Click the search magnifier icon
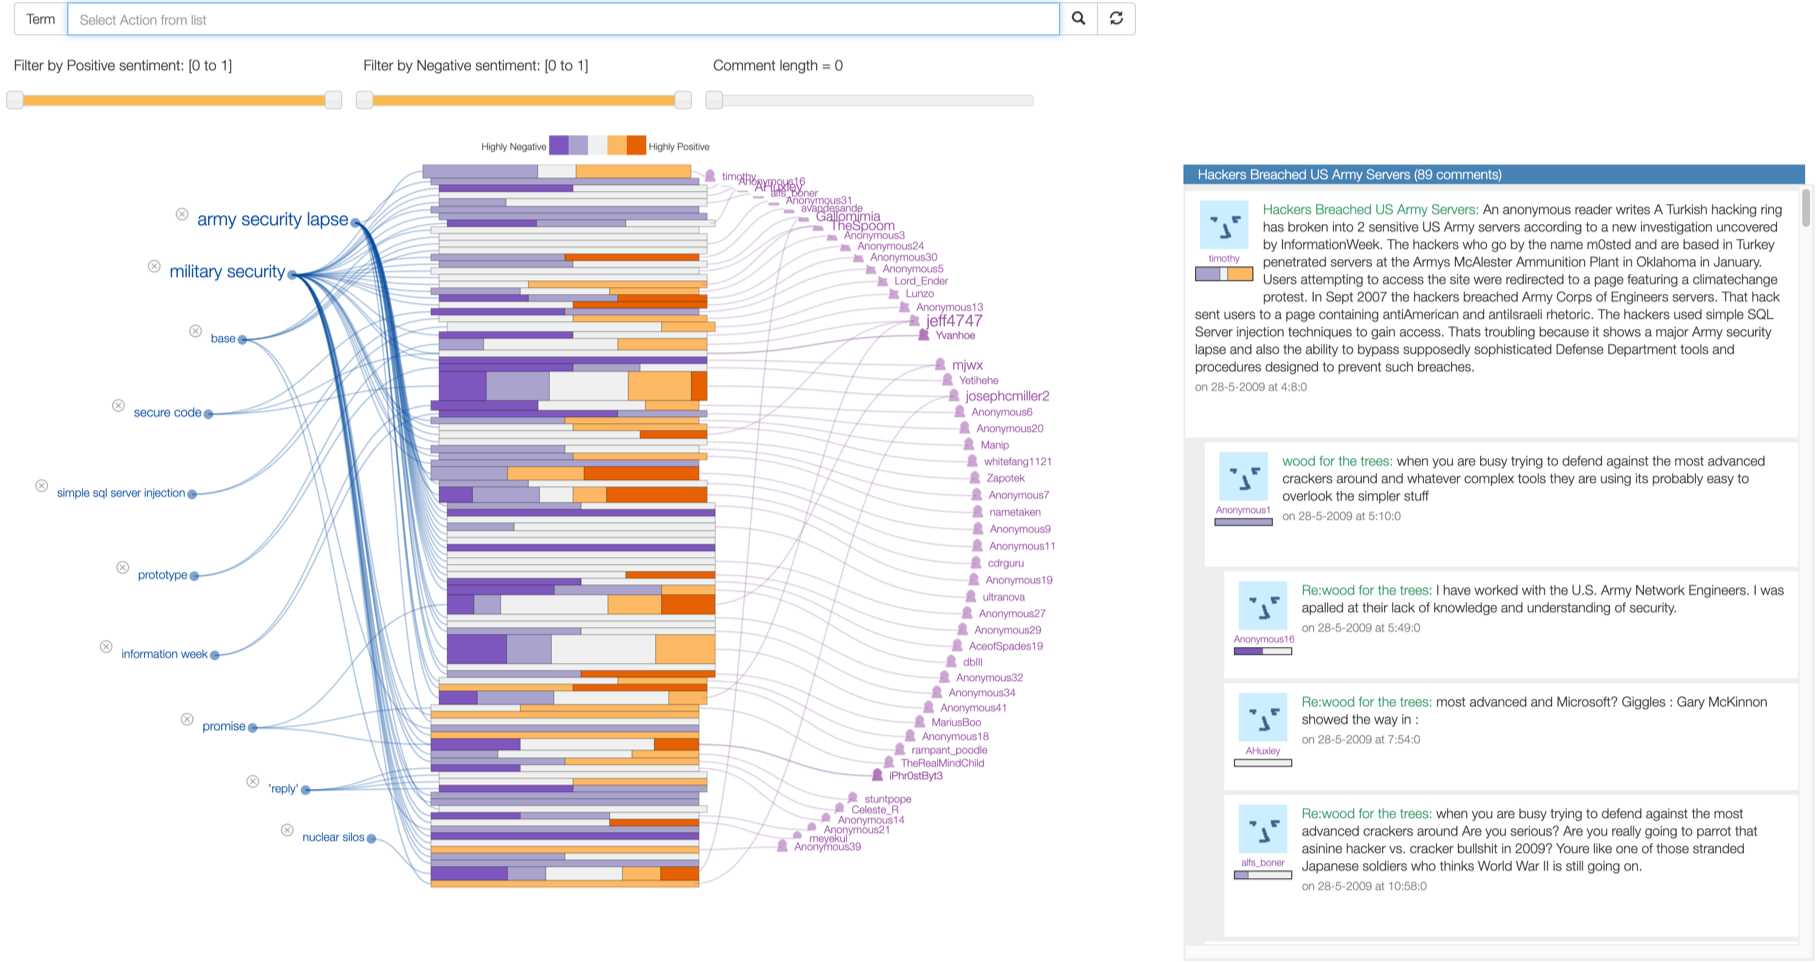The image size is (1818, 962). [x=1078, y=19]
